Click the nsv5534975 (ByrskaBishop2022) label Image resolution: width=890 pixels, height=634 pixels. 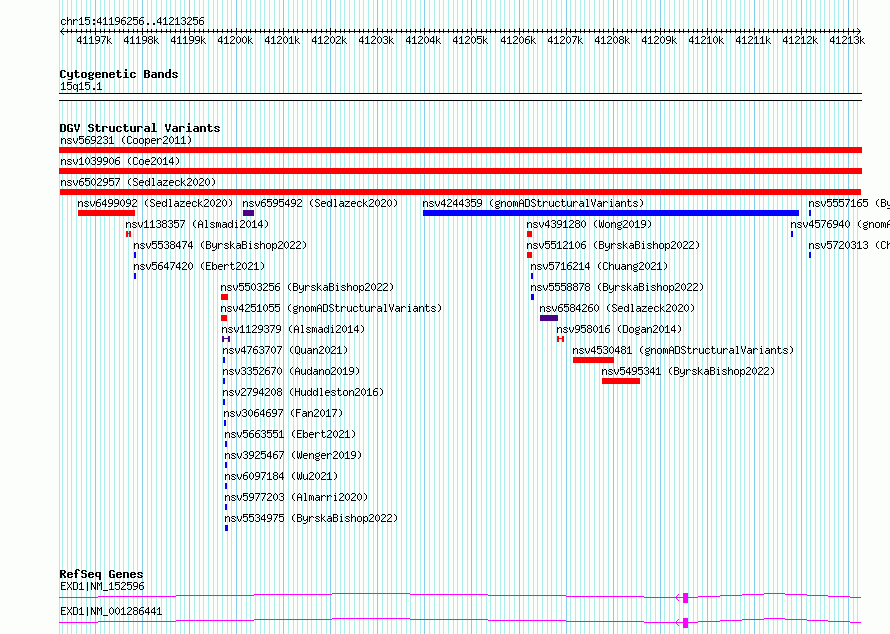coord(311,518)
